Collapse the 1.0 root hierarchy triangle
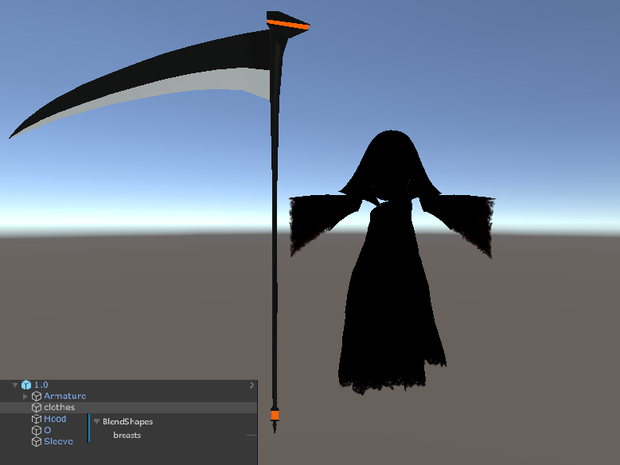The height and width of the screenshot is (465, 620). pyautogui.click(x=15, y=385)
